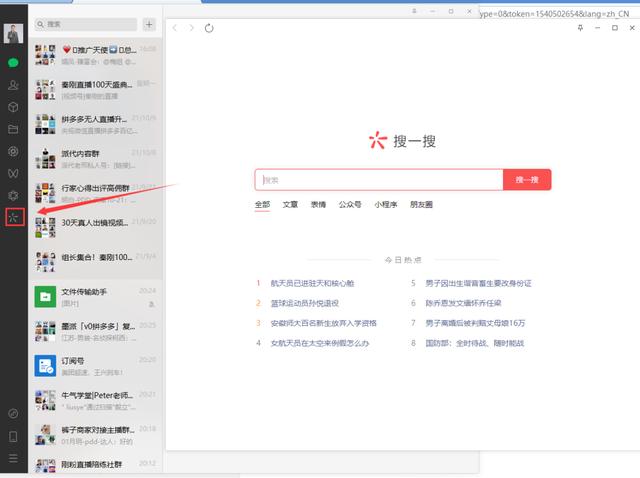Open the phone icon near sidebar bottom
The width and height of the screenshot is (640, 478).
[x=13, y=437]
